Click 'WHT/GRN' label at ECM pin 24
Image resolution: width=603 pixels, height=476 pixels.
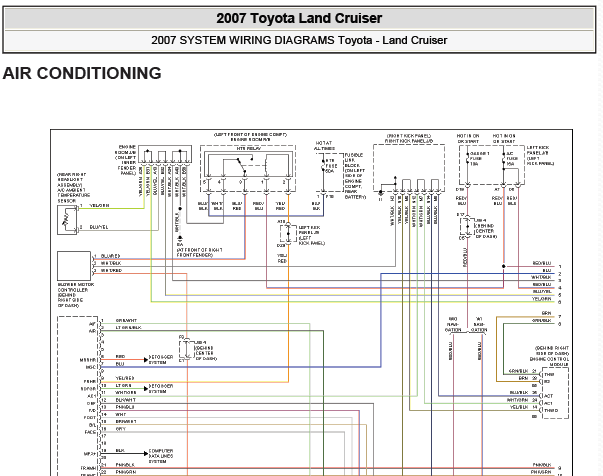coord(517,400)
